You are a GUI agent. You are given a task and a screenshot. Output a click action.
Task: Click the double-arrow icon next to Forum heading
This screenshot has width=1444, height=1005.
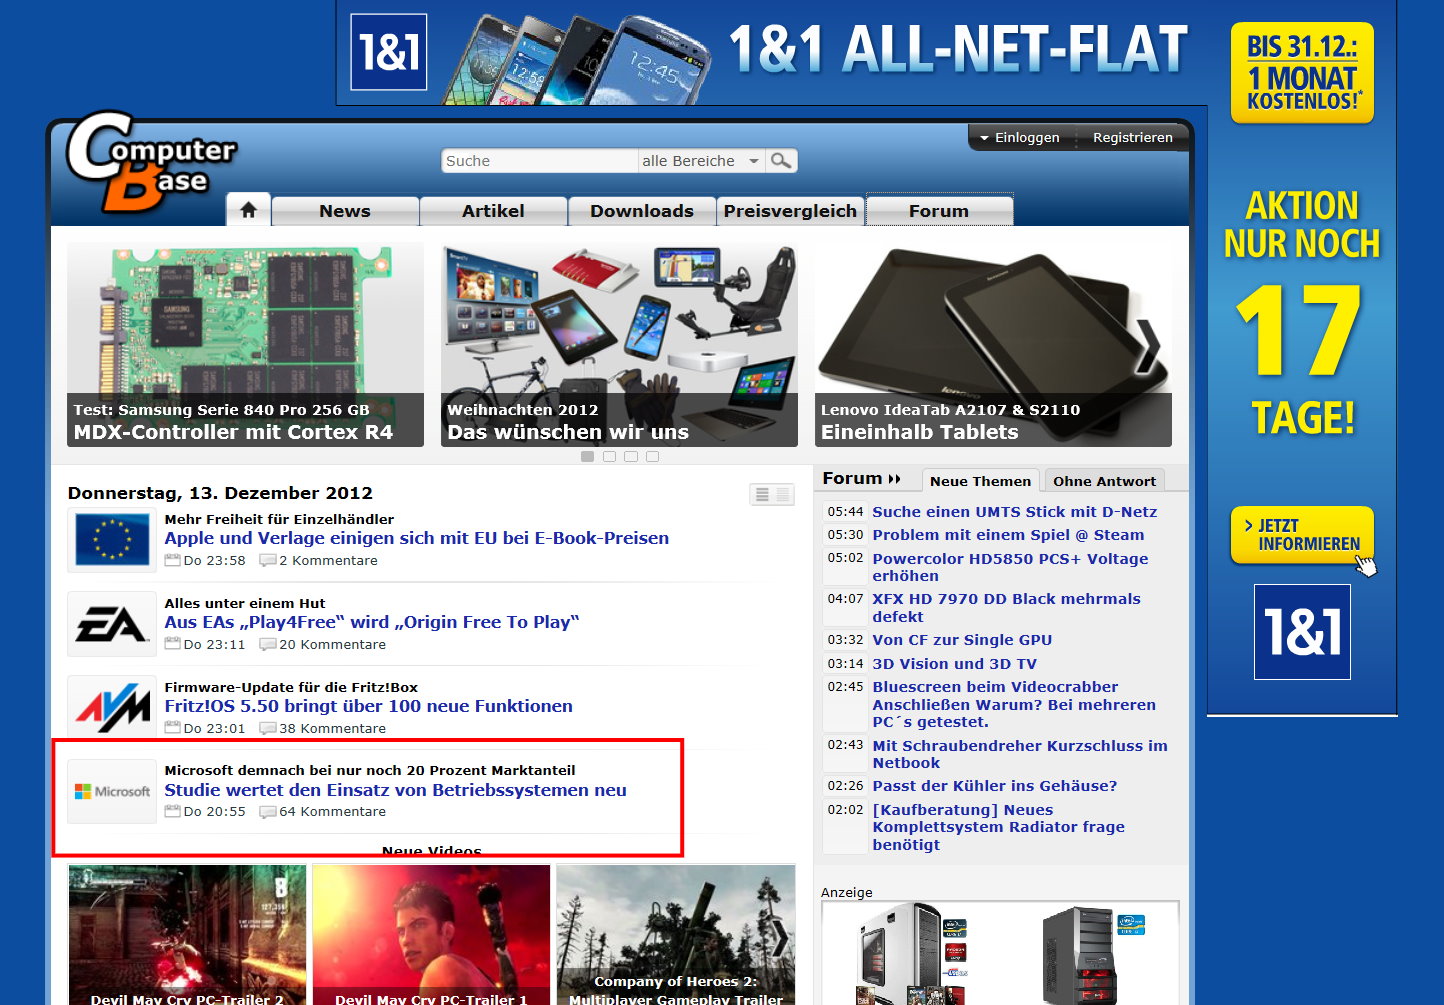pos(894,479)
